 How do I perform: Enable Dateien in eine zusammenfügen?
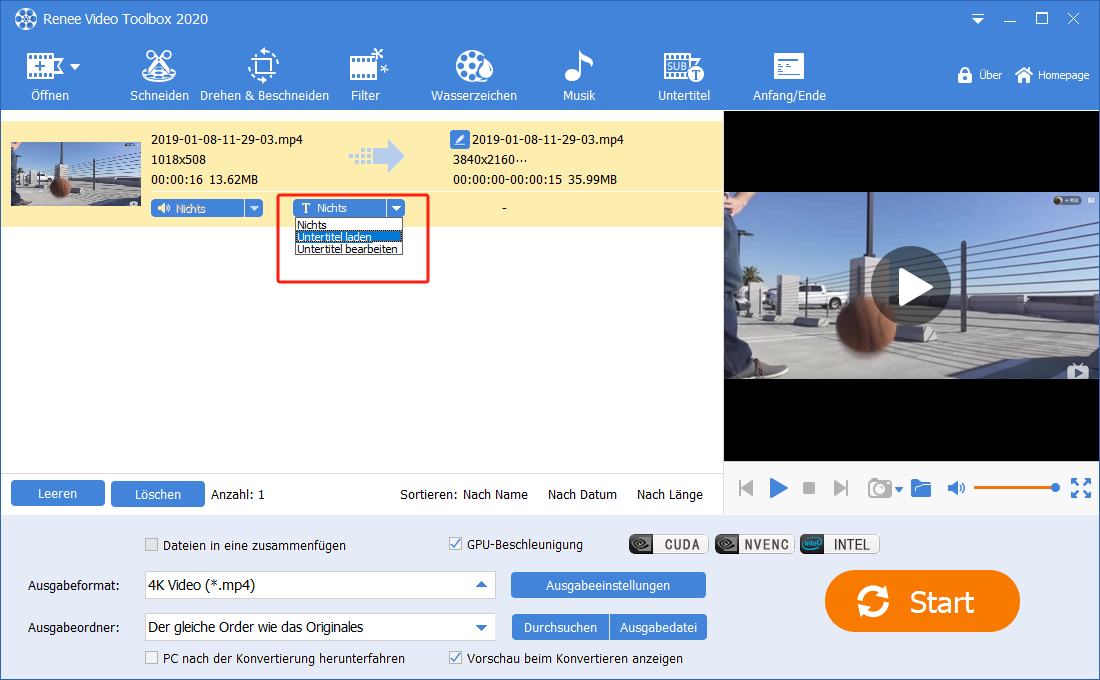click(151, 545)
